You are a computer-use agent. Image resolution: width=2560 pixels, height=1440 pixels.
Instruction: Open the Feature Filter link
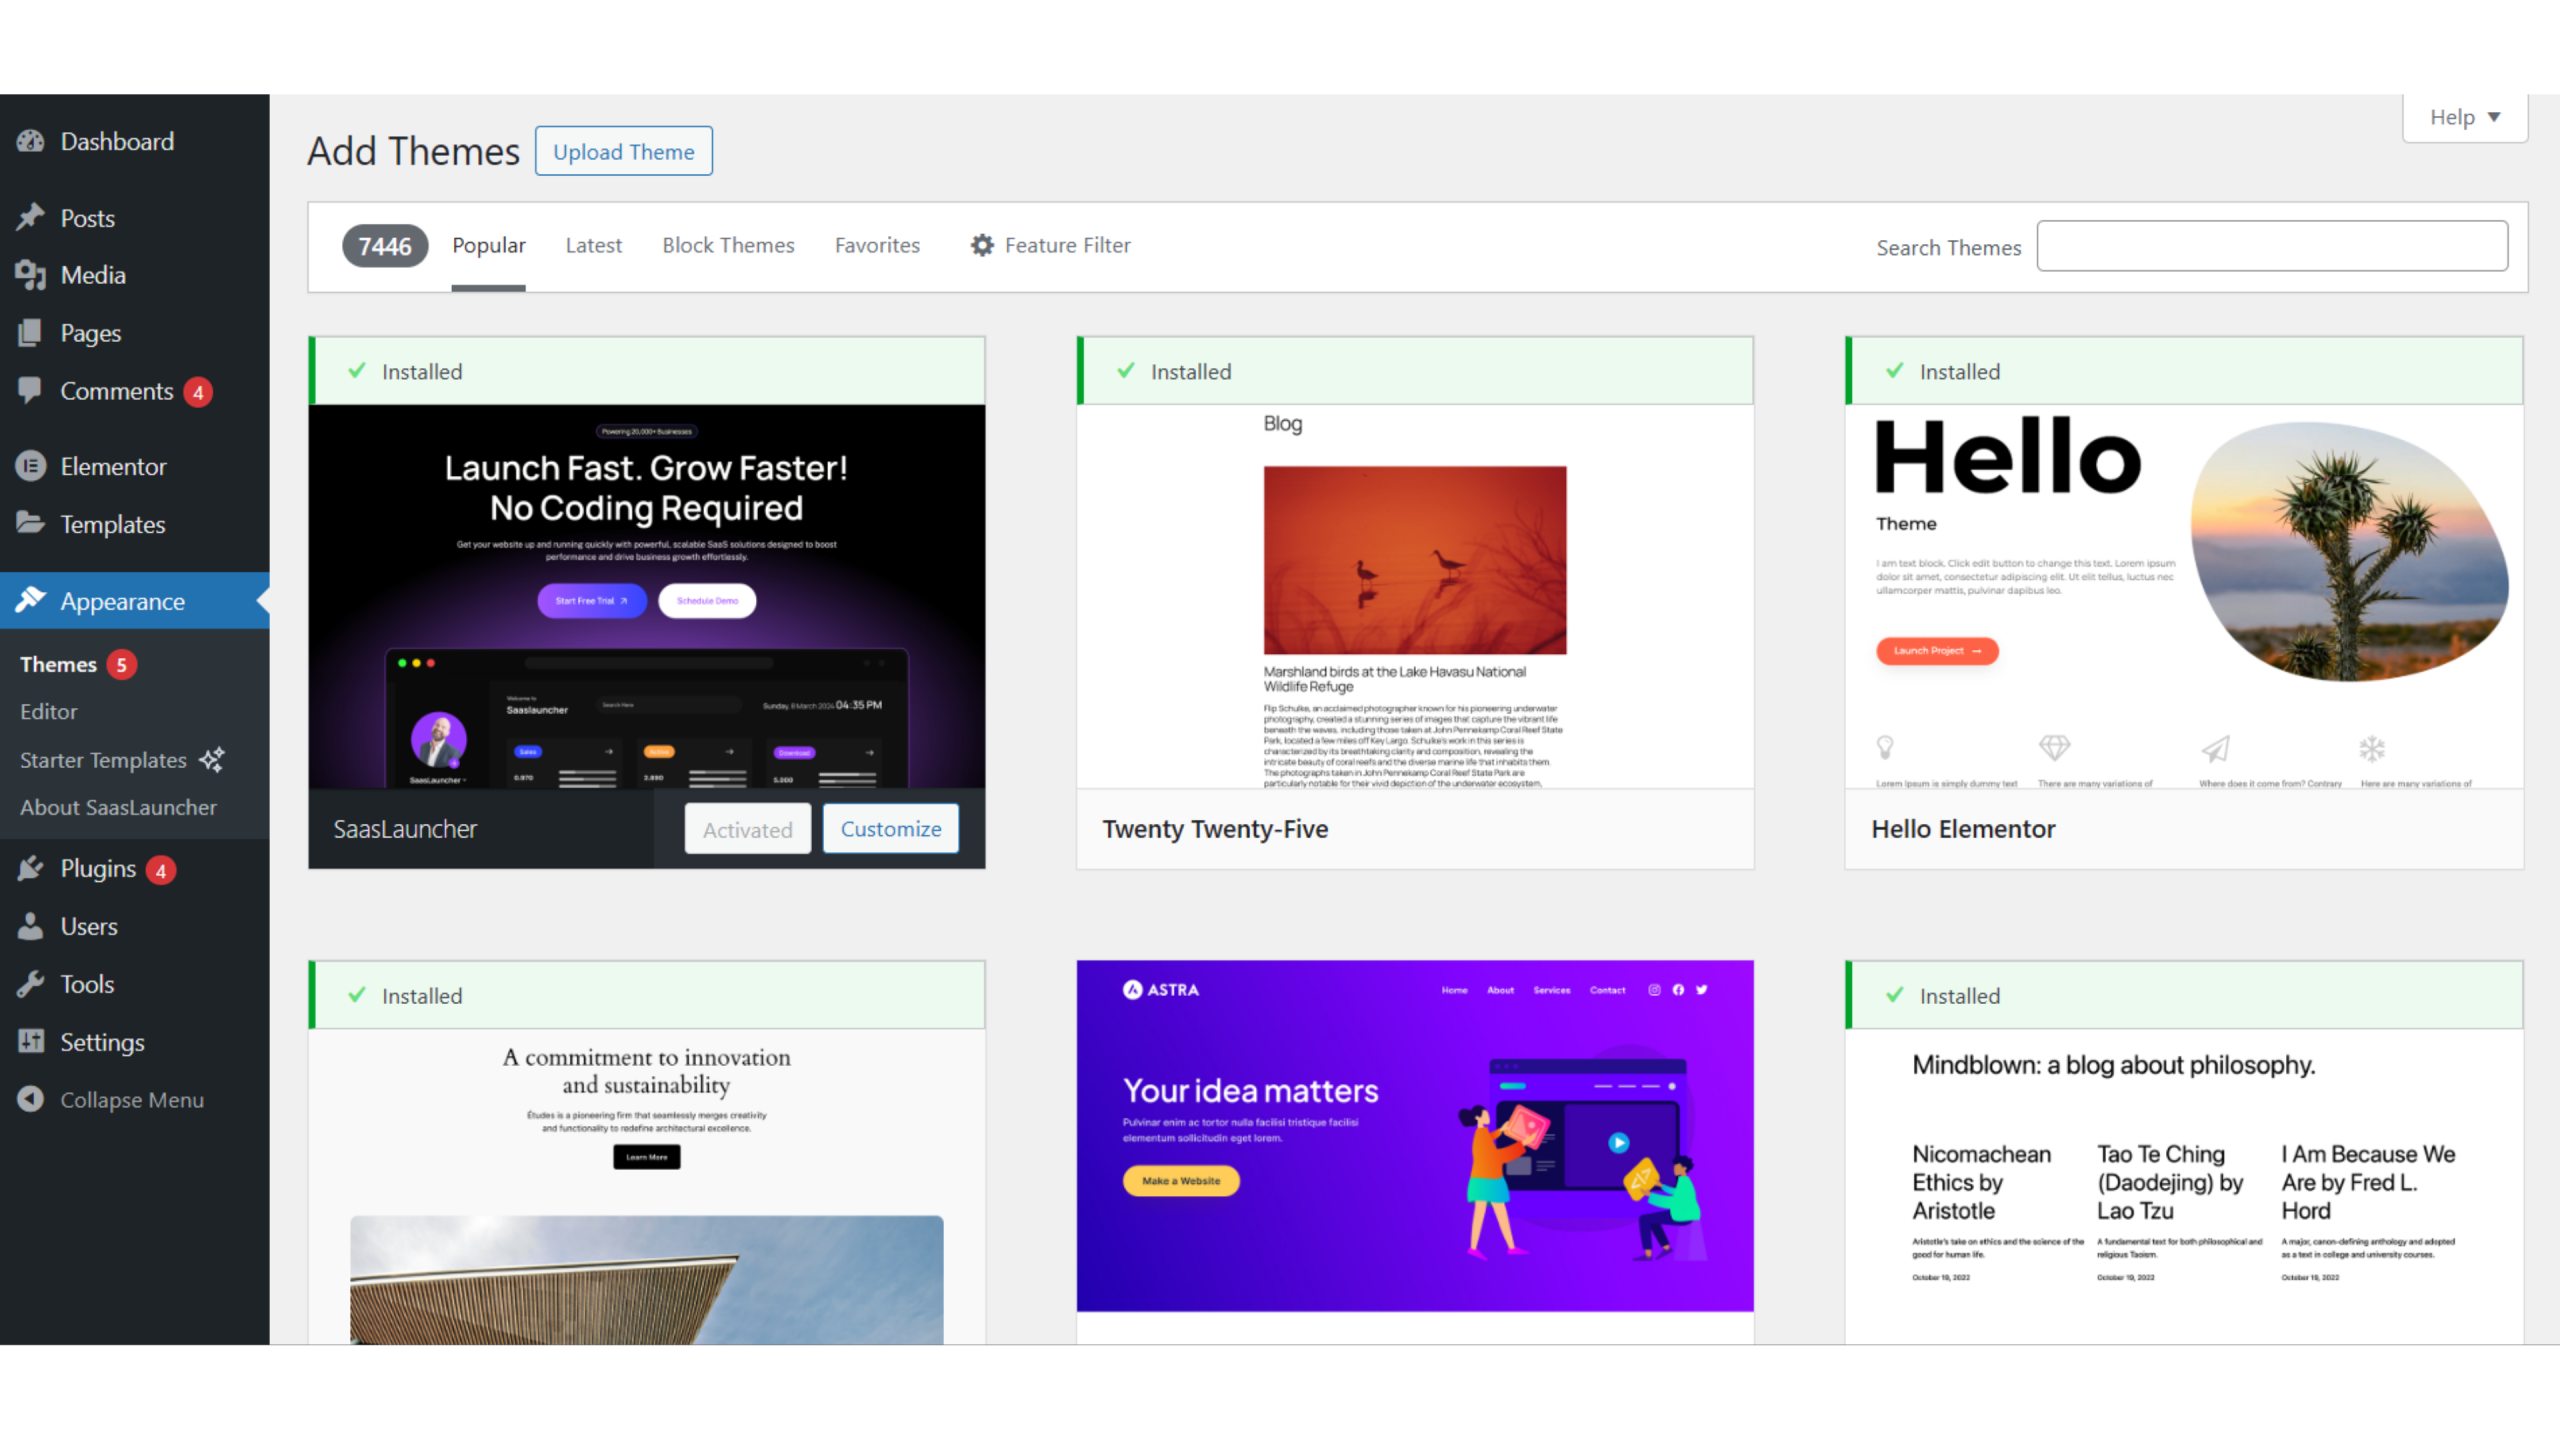pyautogui.click(x=1050, y=246)
